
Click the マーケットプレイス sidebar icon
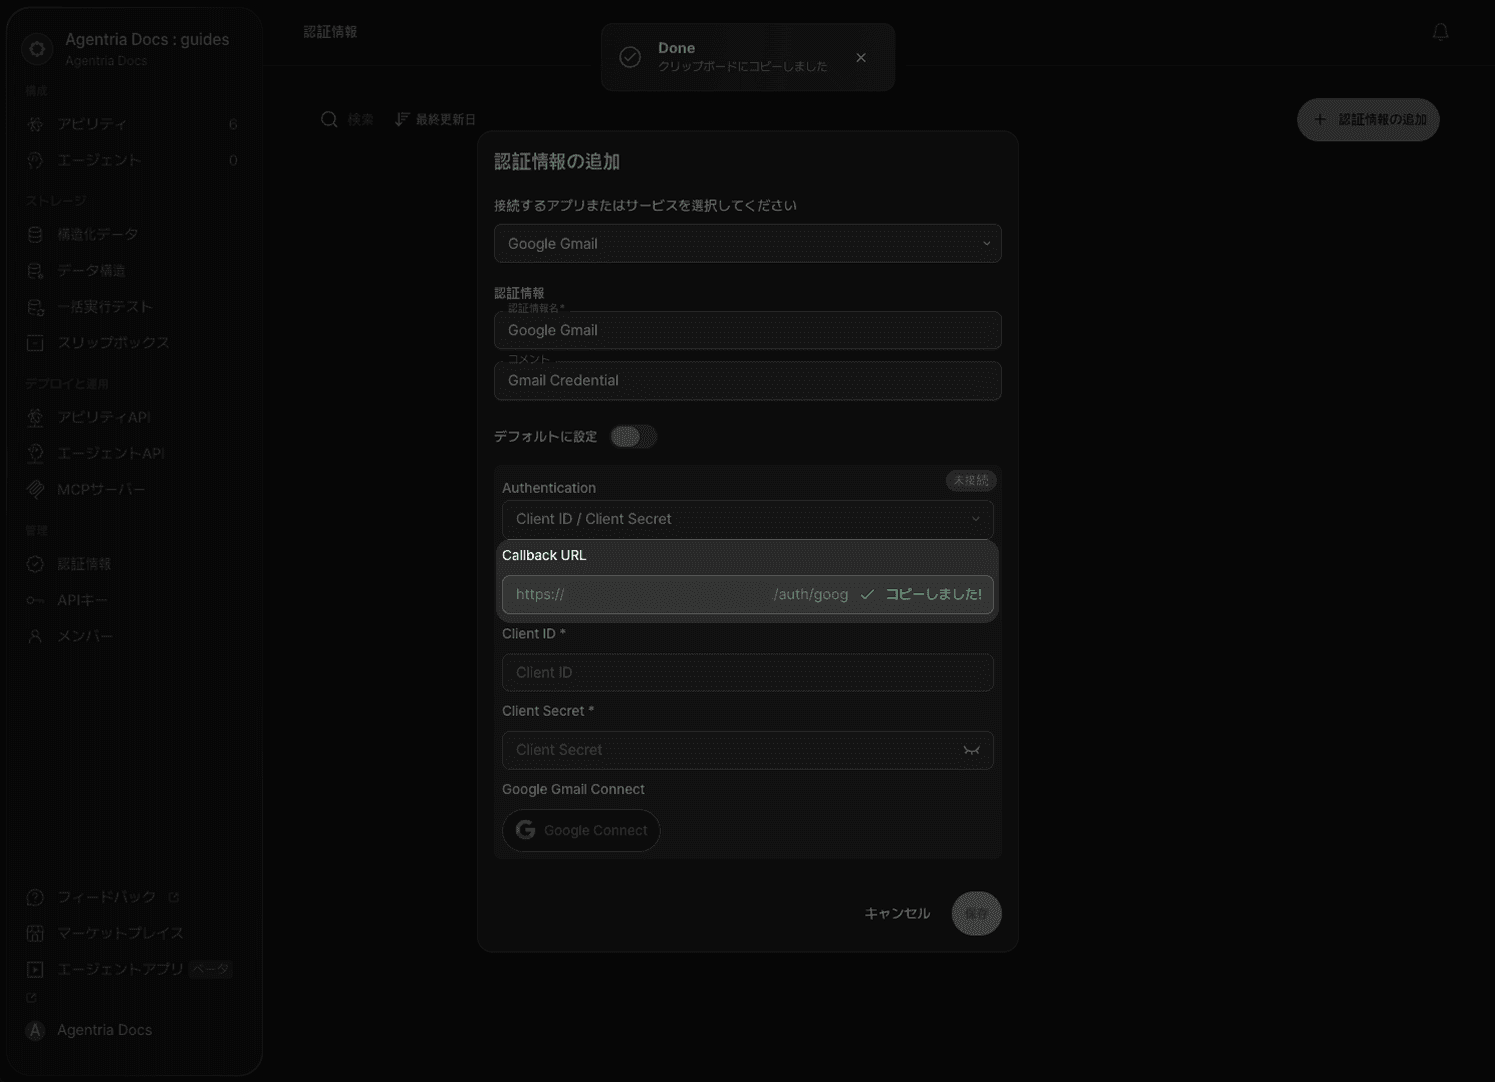35,933
